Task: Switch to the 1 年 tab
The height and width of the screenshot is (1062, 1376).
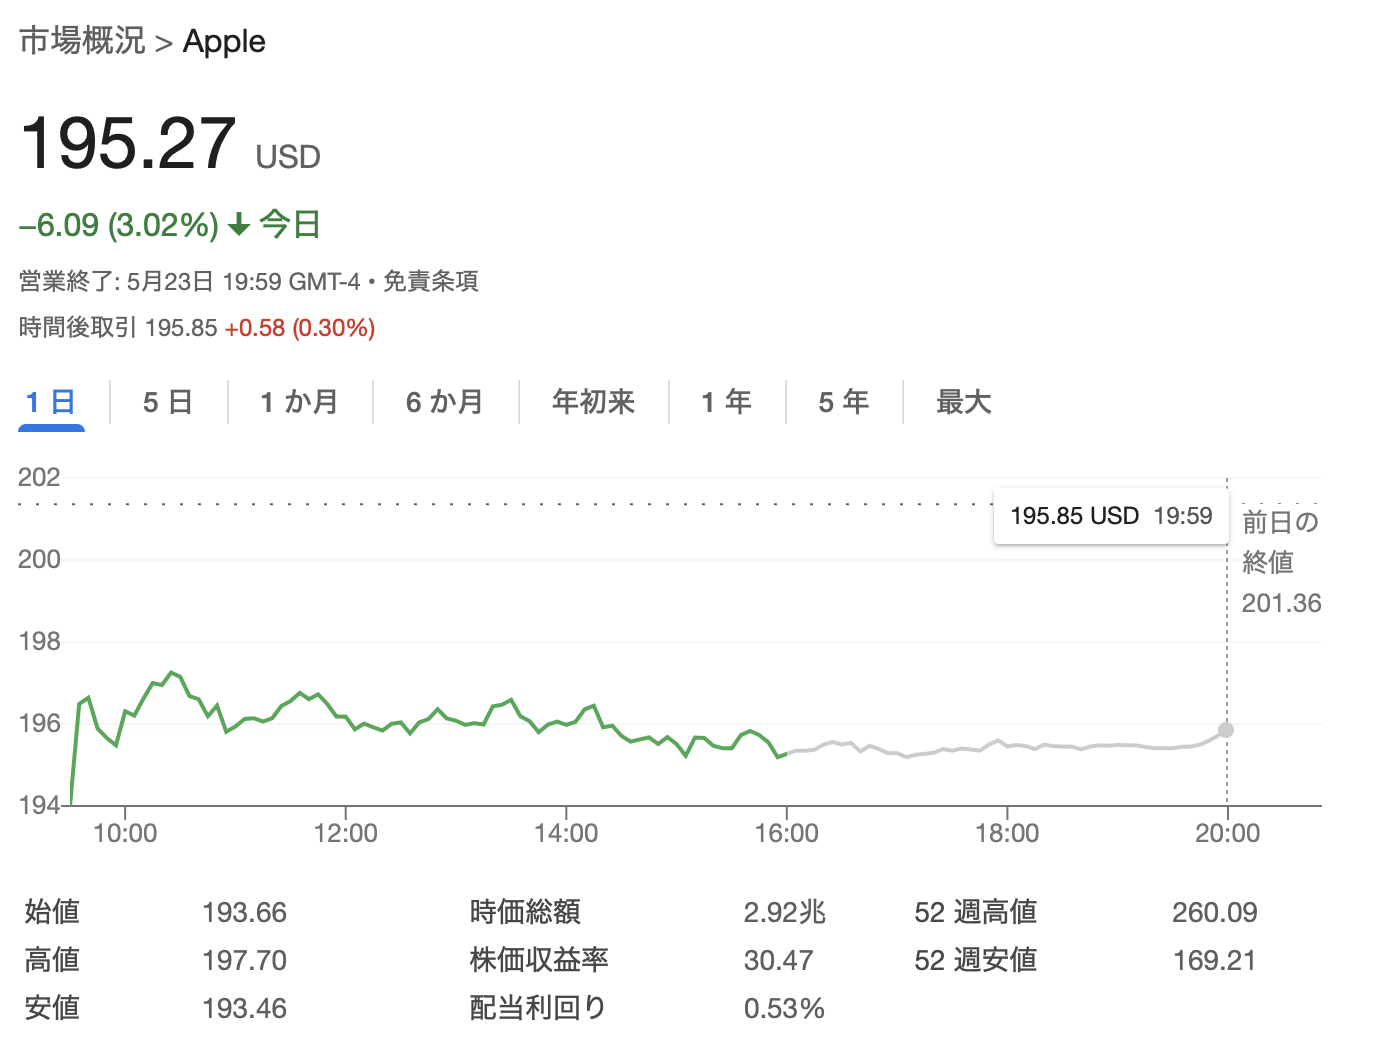Action: 726,402
